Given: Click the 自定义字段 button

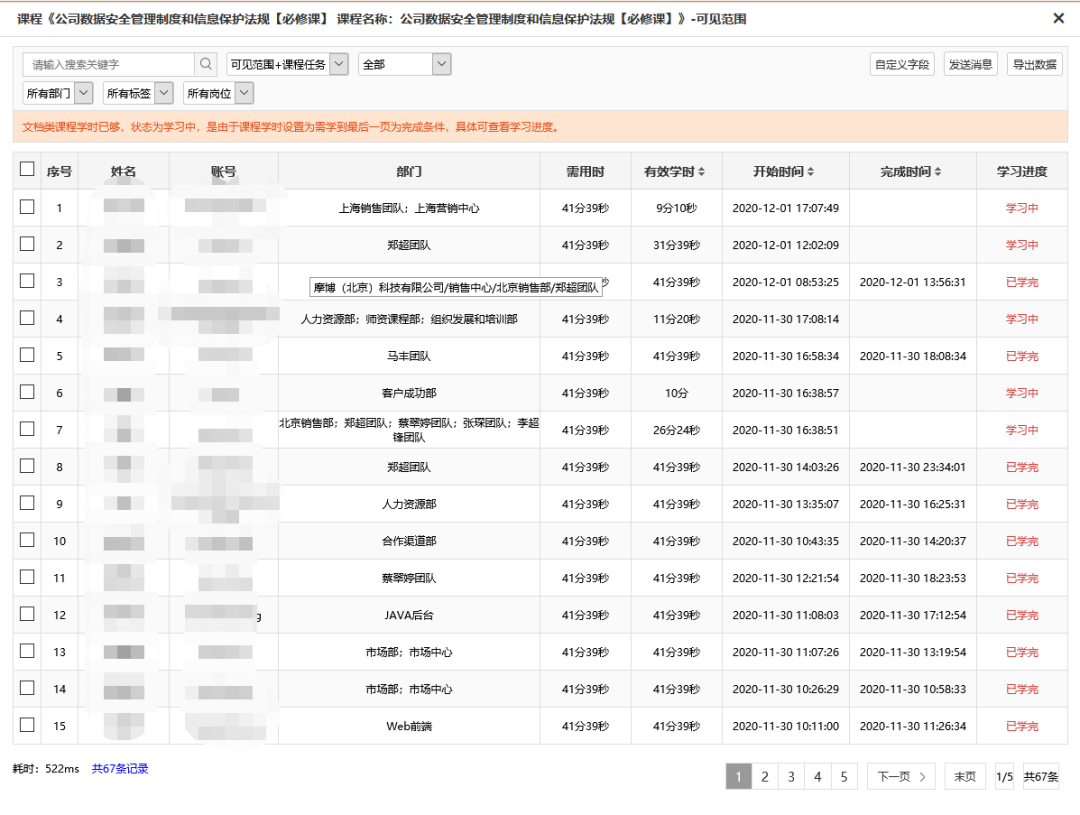Looking at the screenshot, I should click(902, 63).
